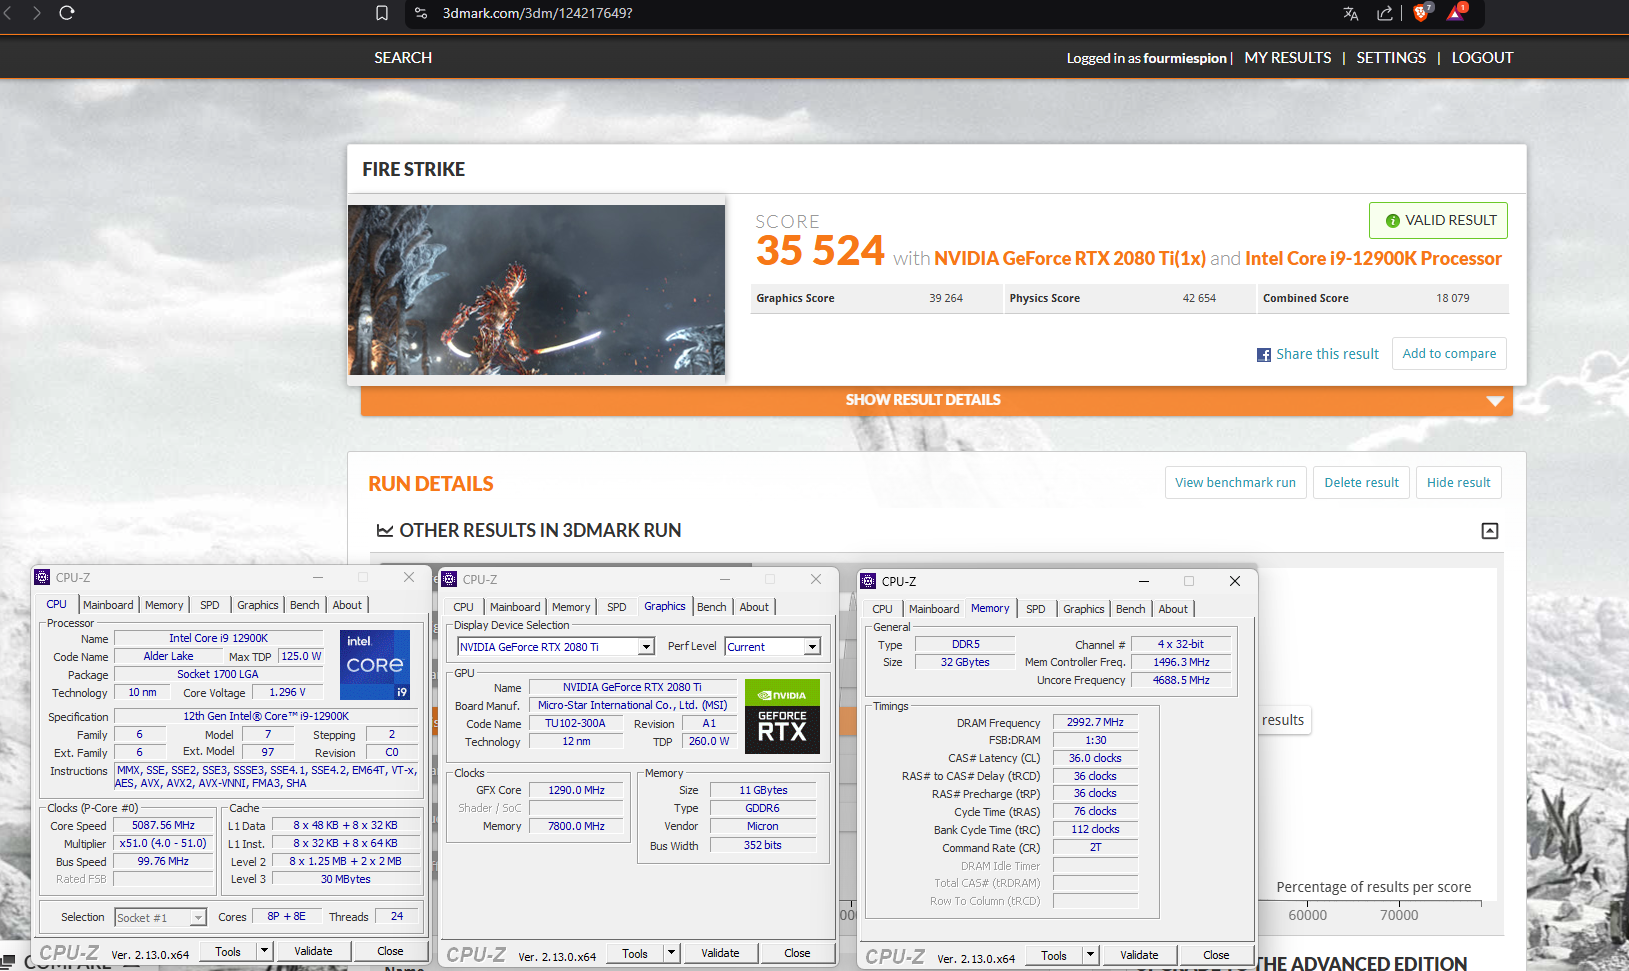Open Bench tab in the Graphics window
Screen dimensions: 1629x971
pos(712,607)
